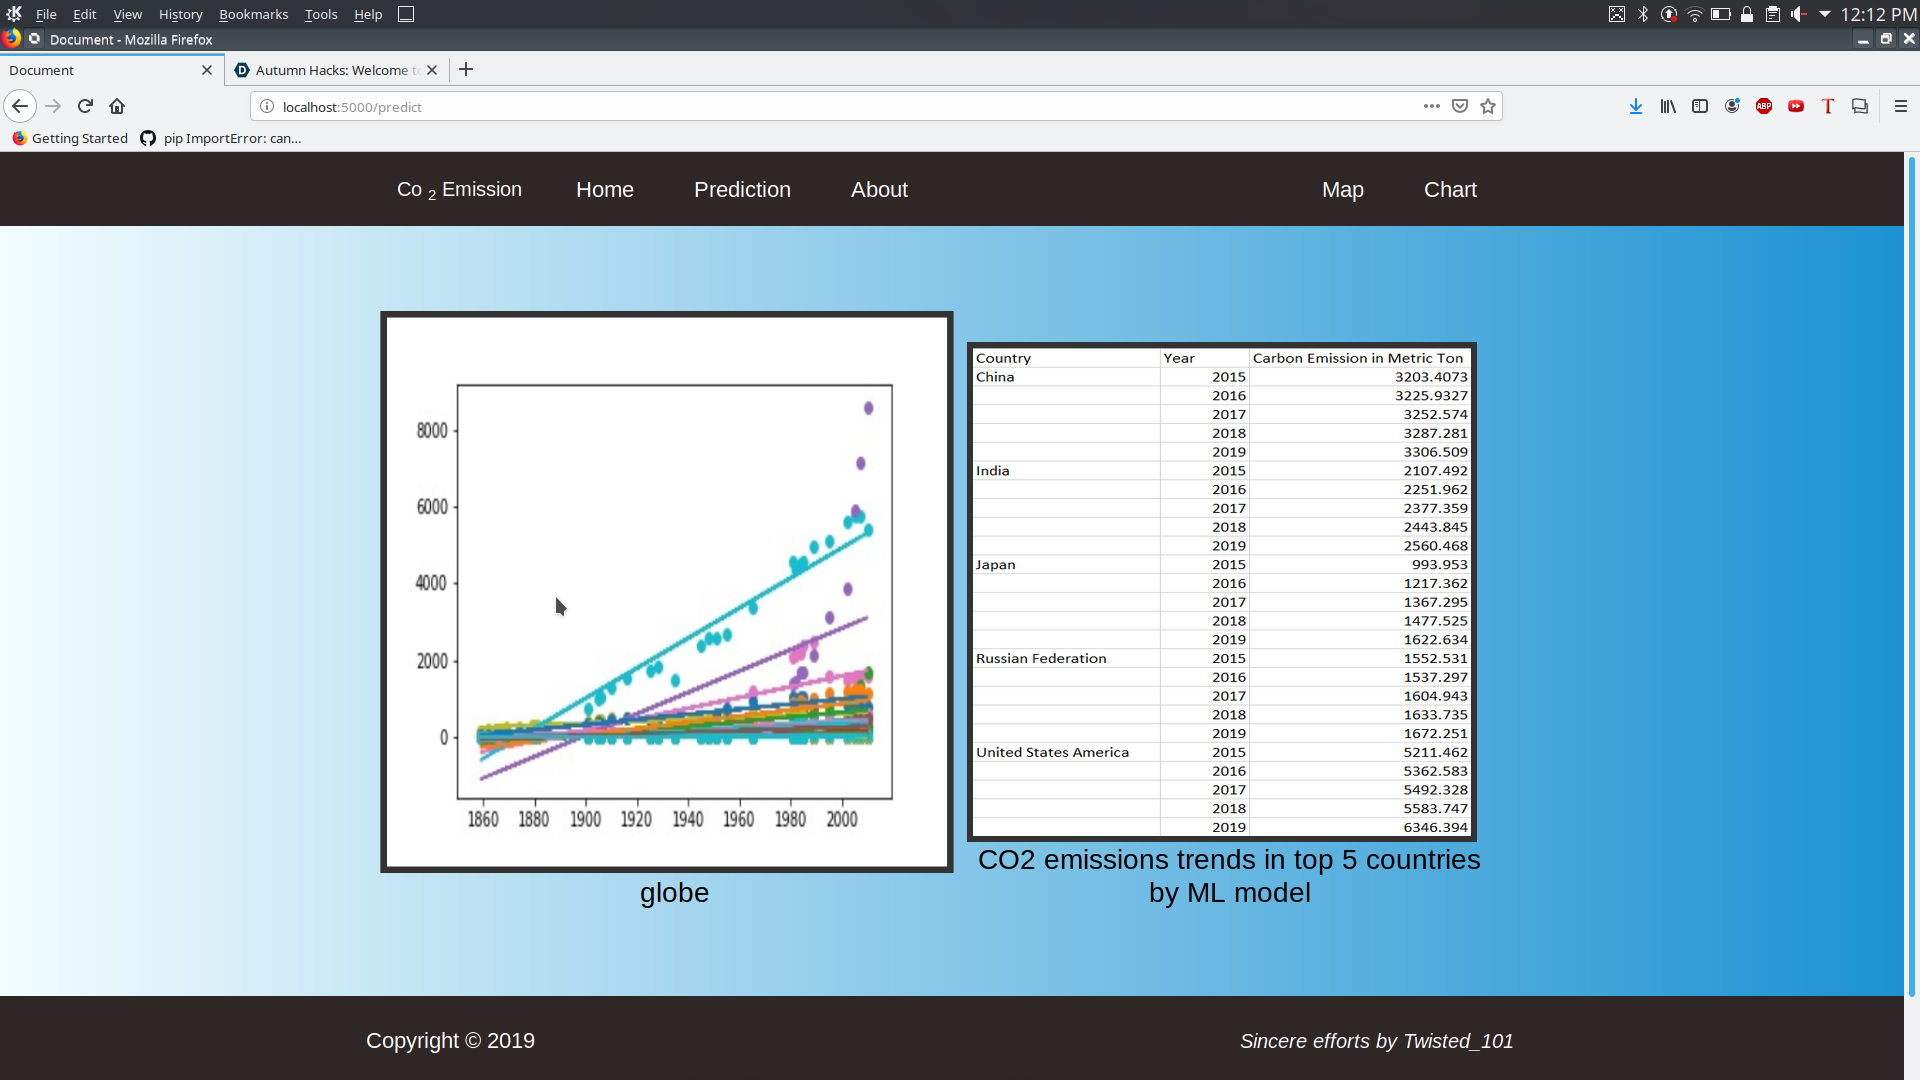Open the Library bookshelf icon

click(1668, 106)
